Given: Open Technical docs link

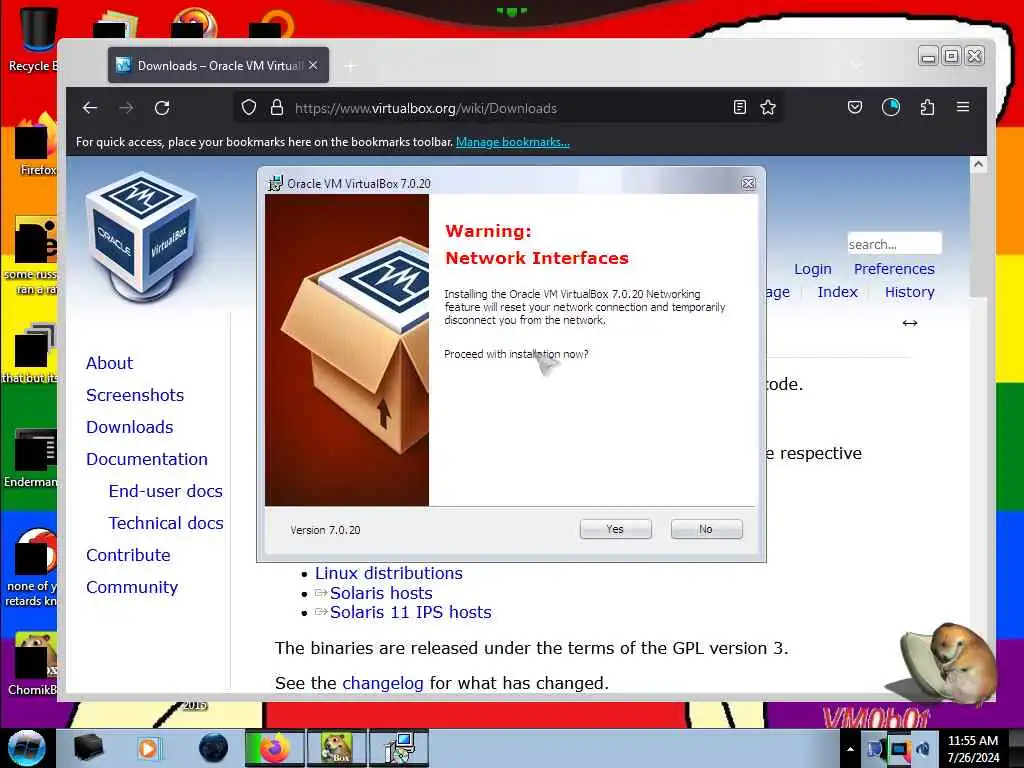Looking at the screenshot, I should 166,523.
